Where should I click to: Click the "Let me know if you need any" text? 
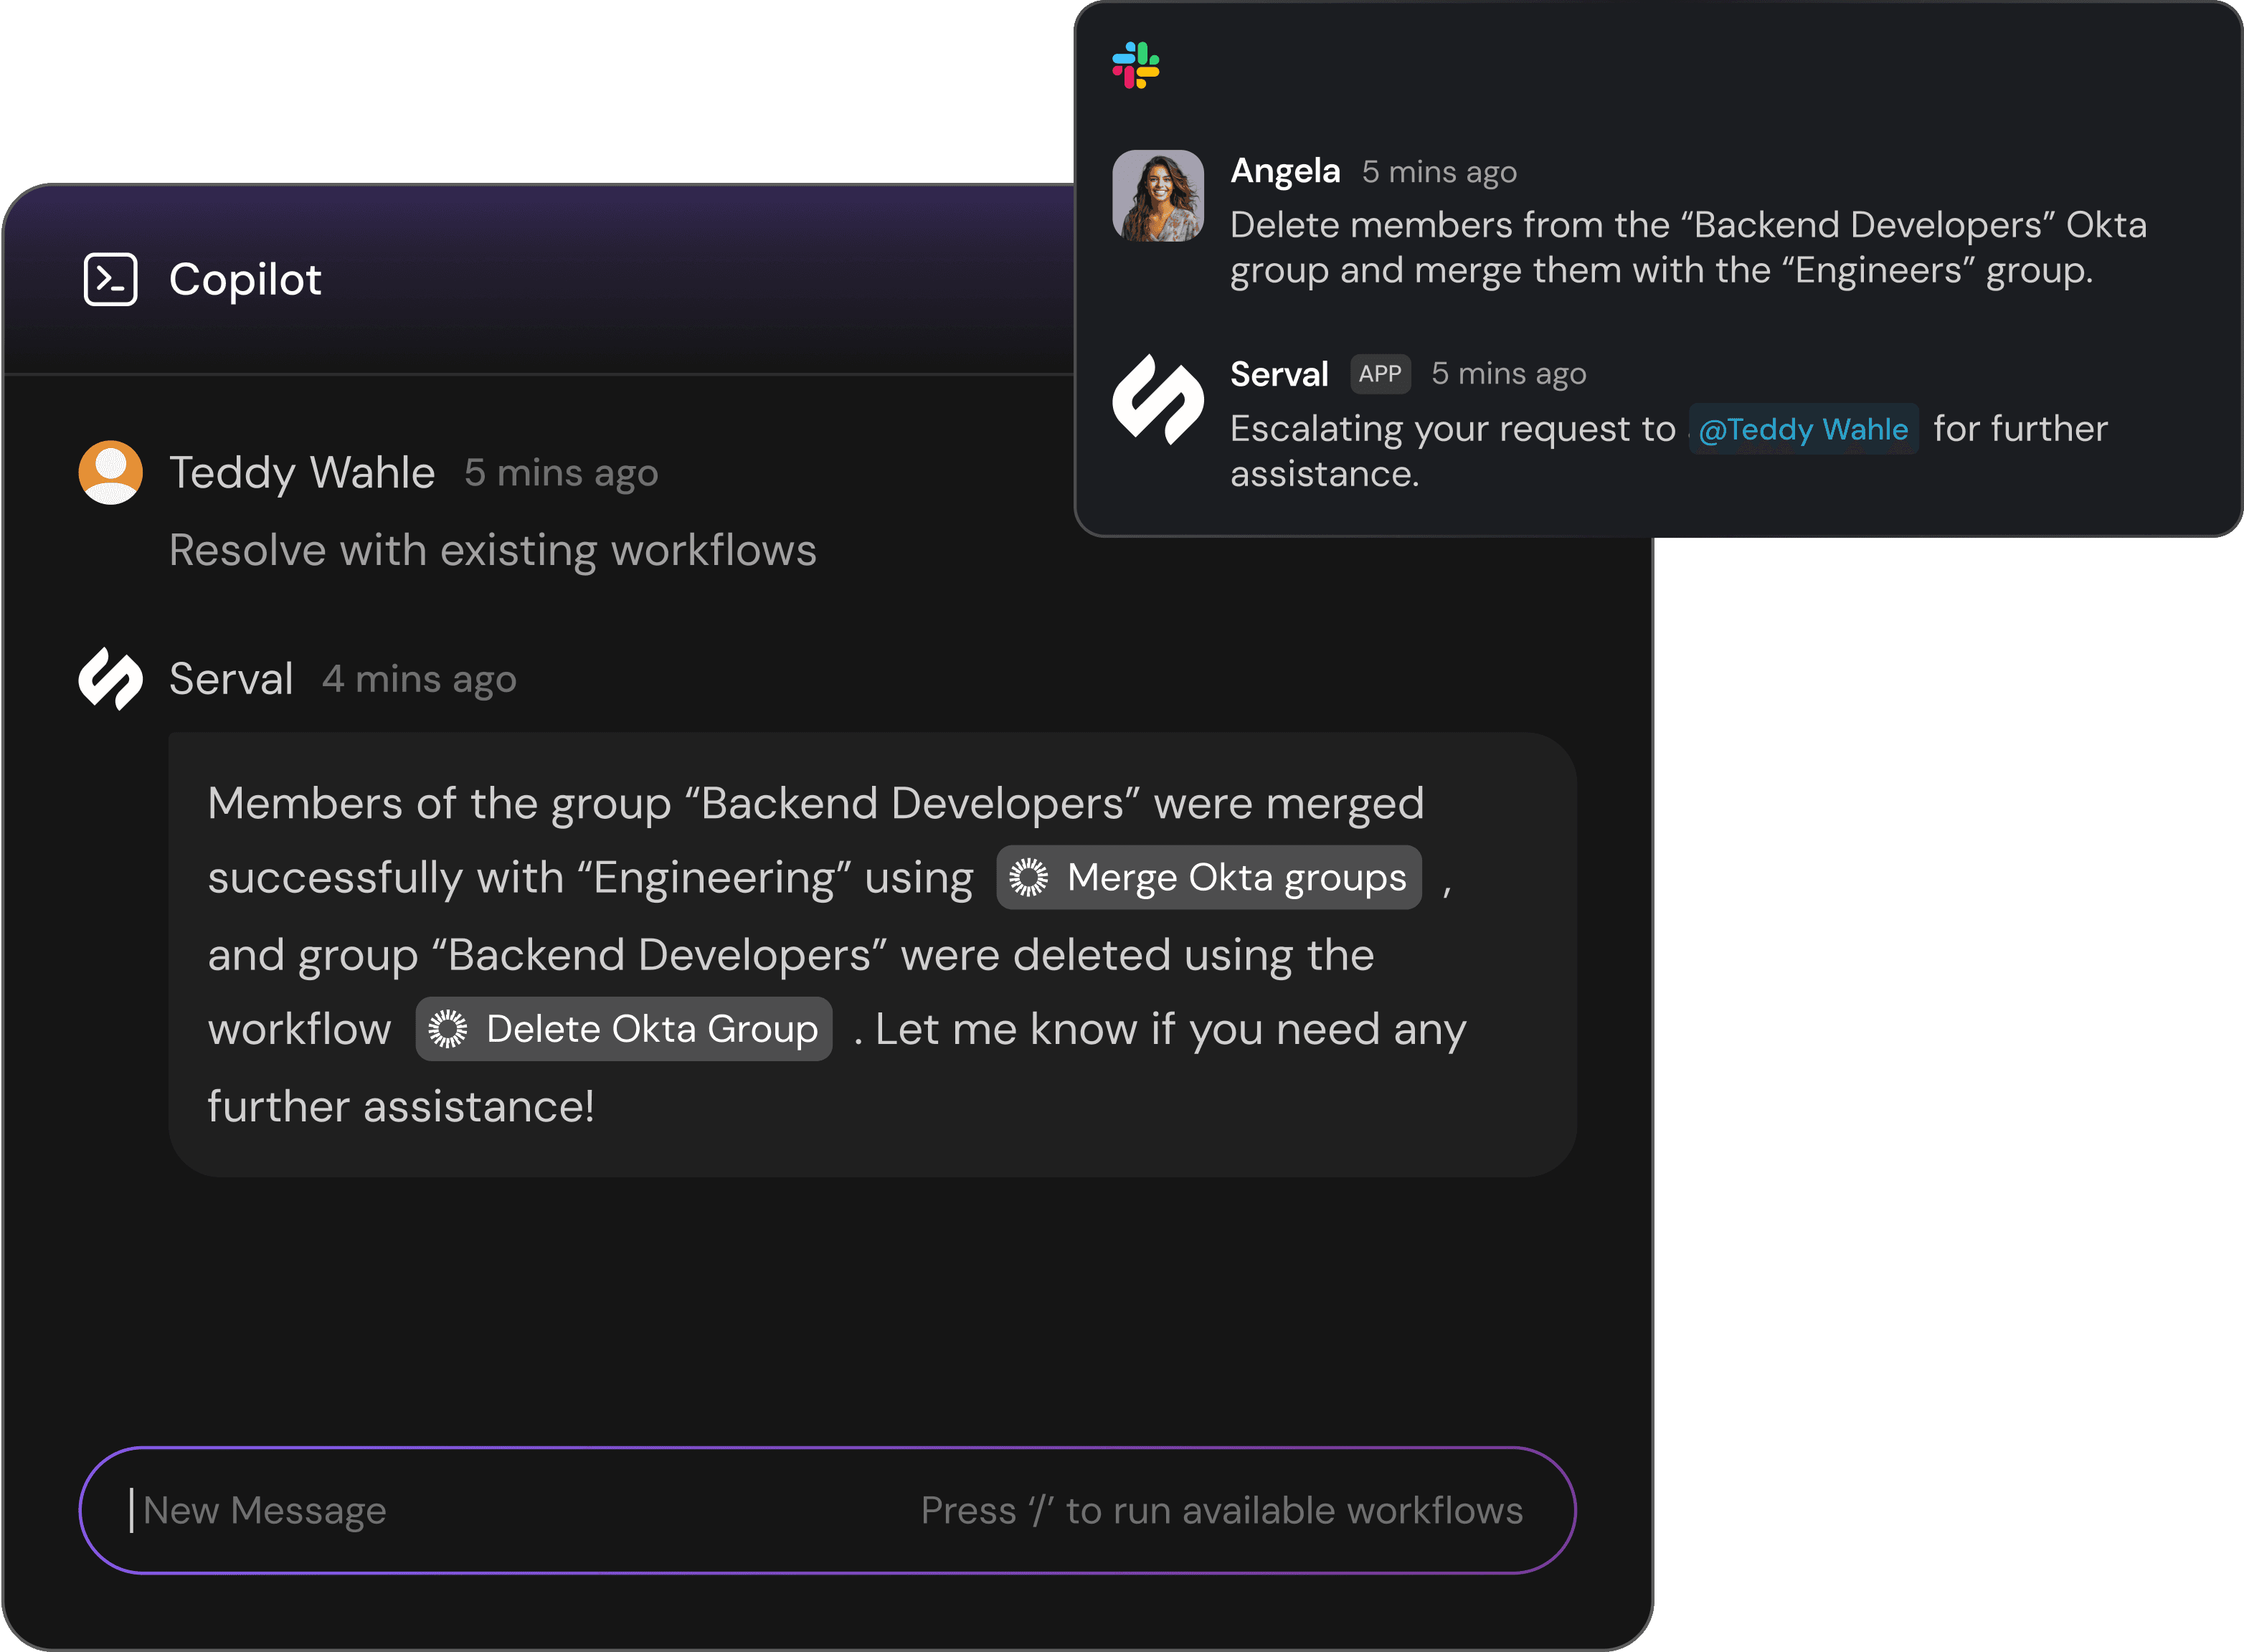[1171, 1030]
